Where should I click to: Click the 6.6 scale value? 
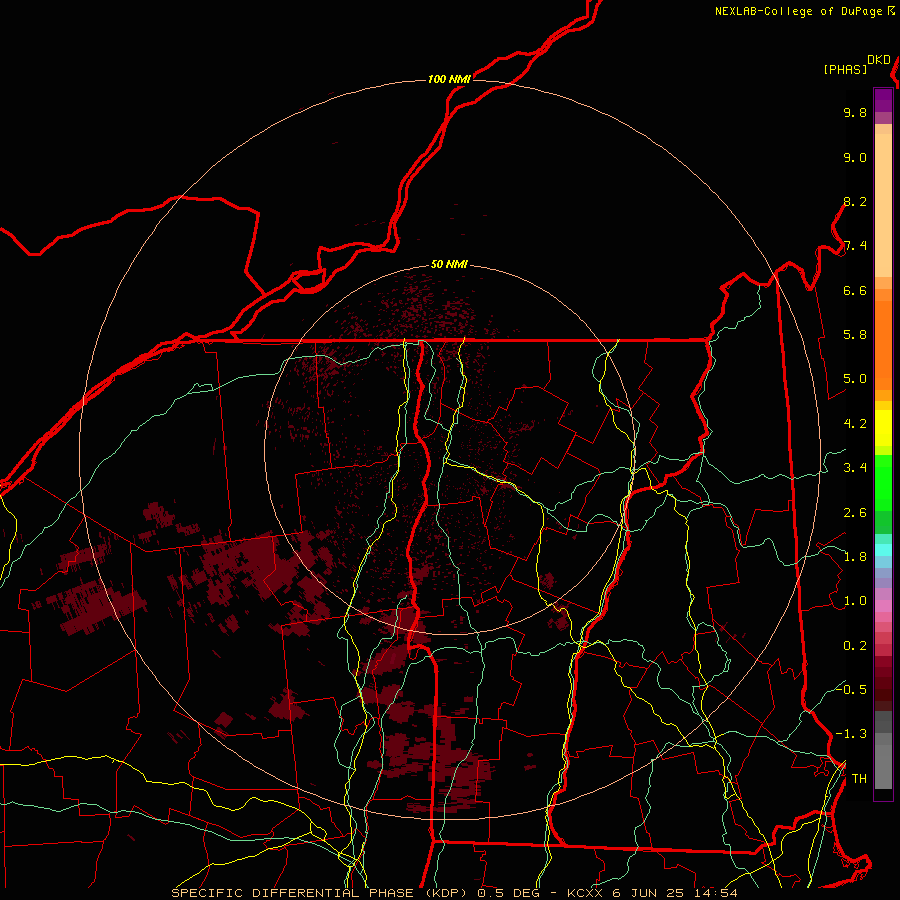pos(855,290)
